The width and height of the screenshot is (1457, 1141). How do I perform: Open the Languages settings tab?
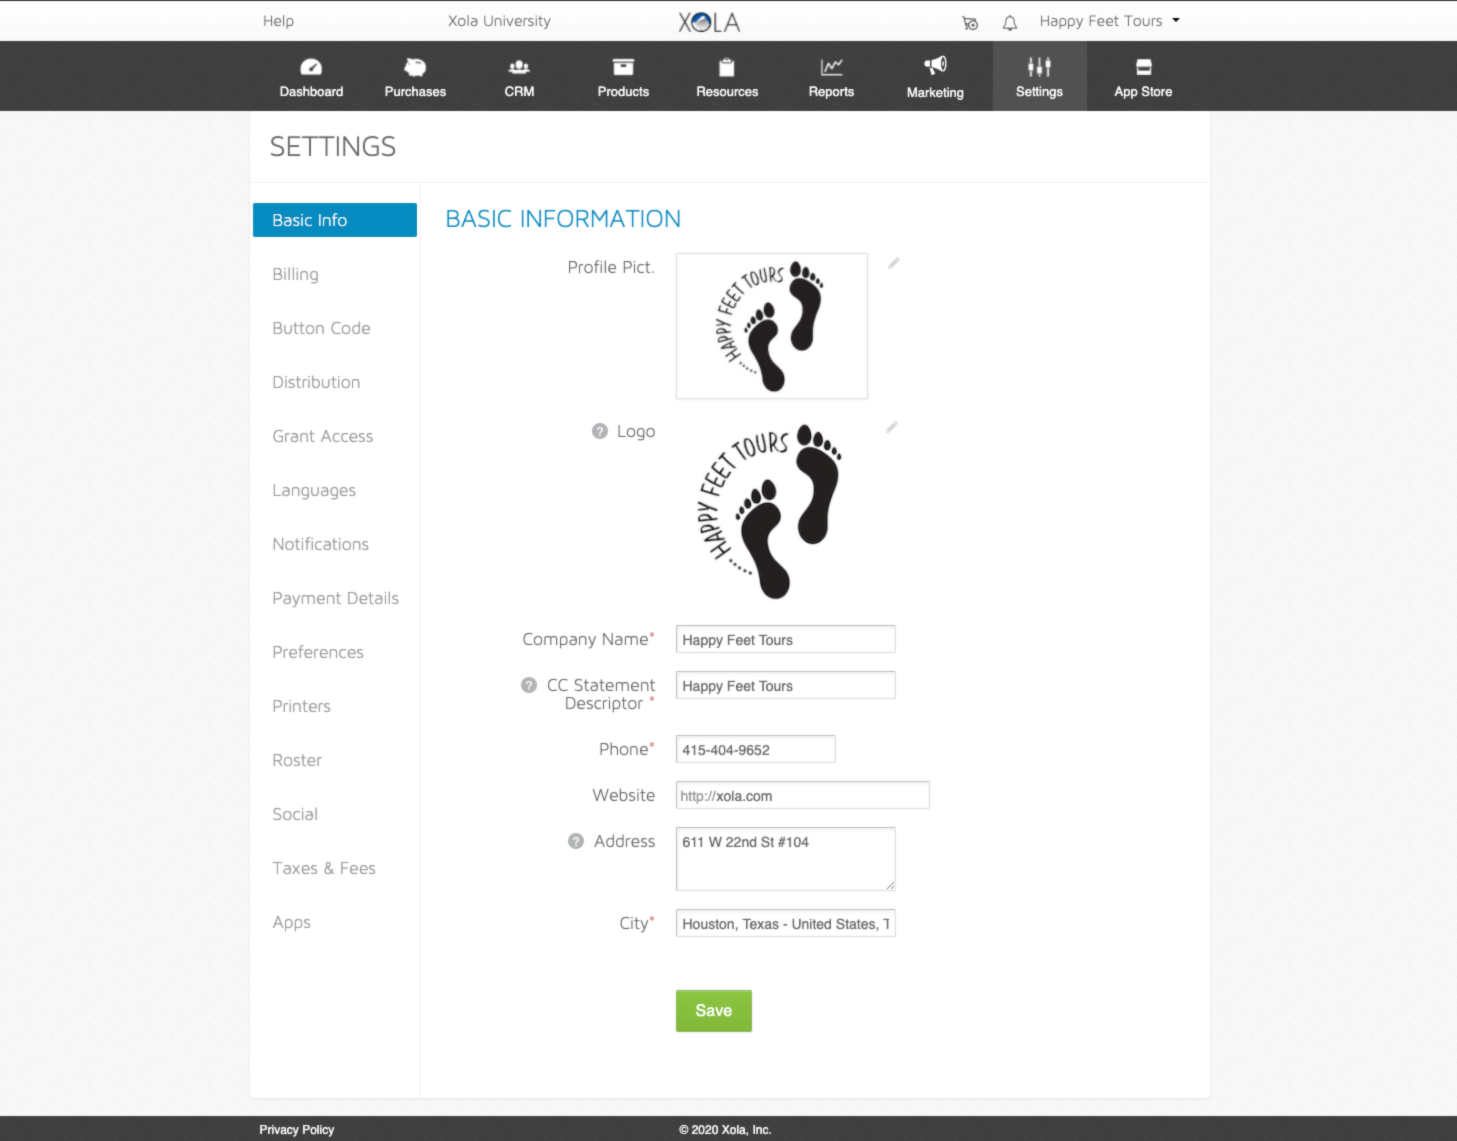[314, 490]
